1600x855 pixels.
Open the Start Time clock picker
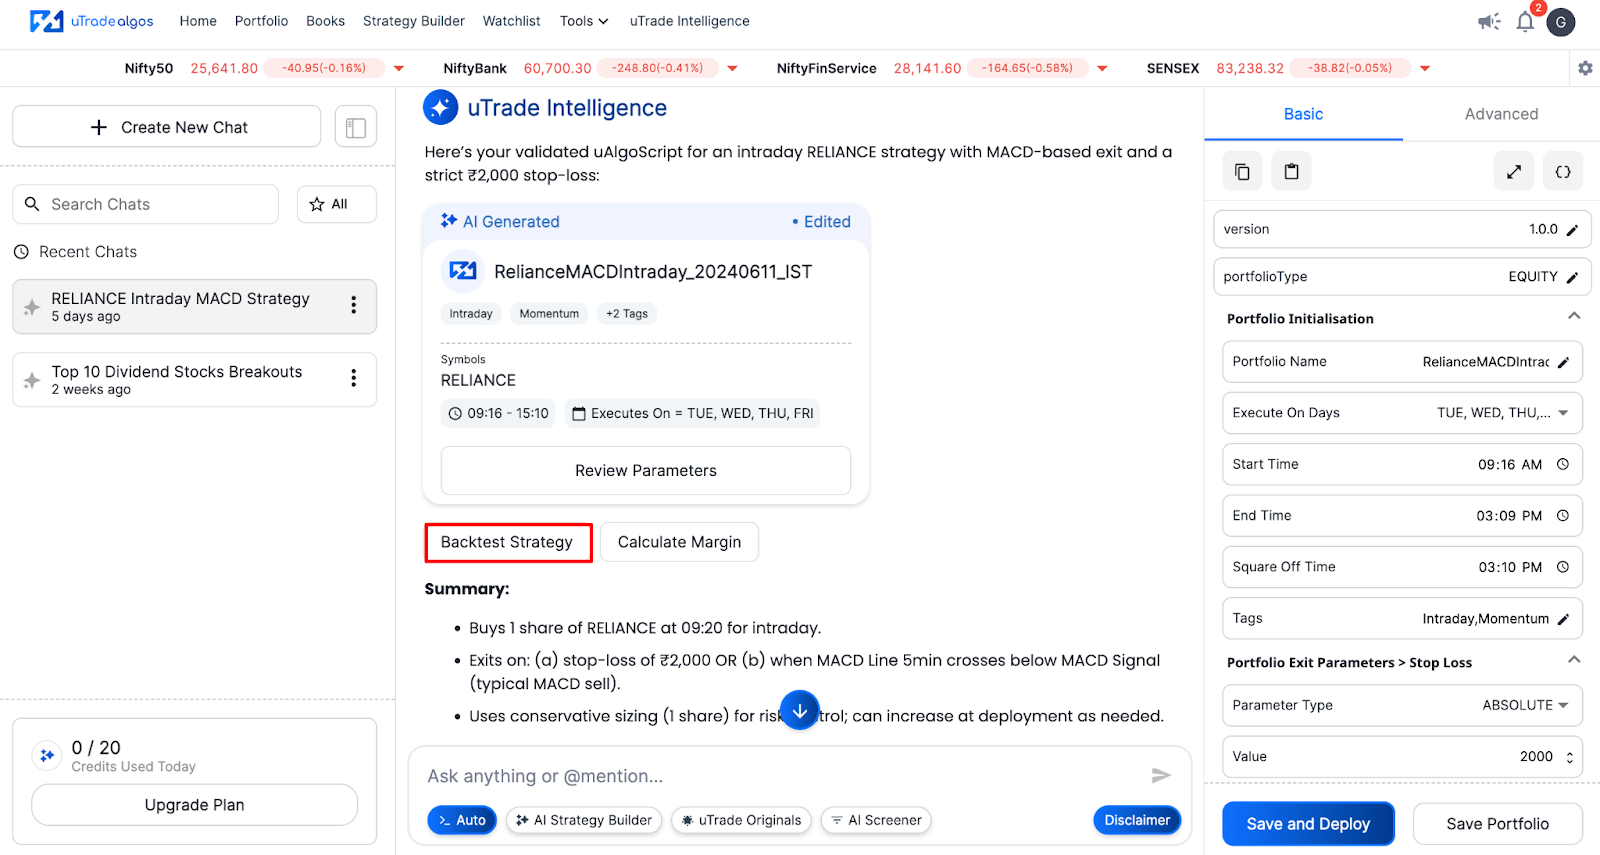pyautogui.click(x=1563, y=464)
